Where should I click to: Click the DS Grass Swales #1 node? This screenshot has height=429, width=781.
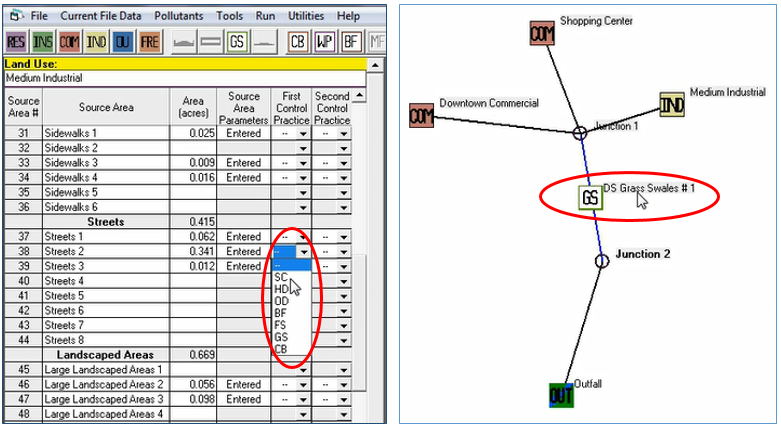(590, 197)
